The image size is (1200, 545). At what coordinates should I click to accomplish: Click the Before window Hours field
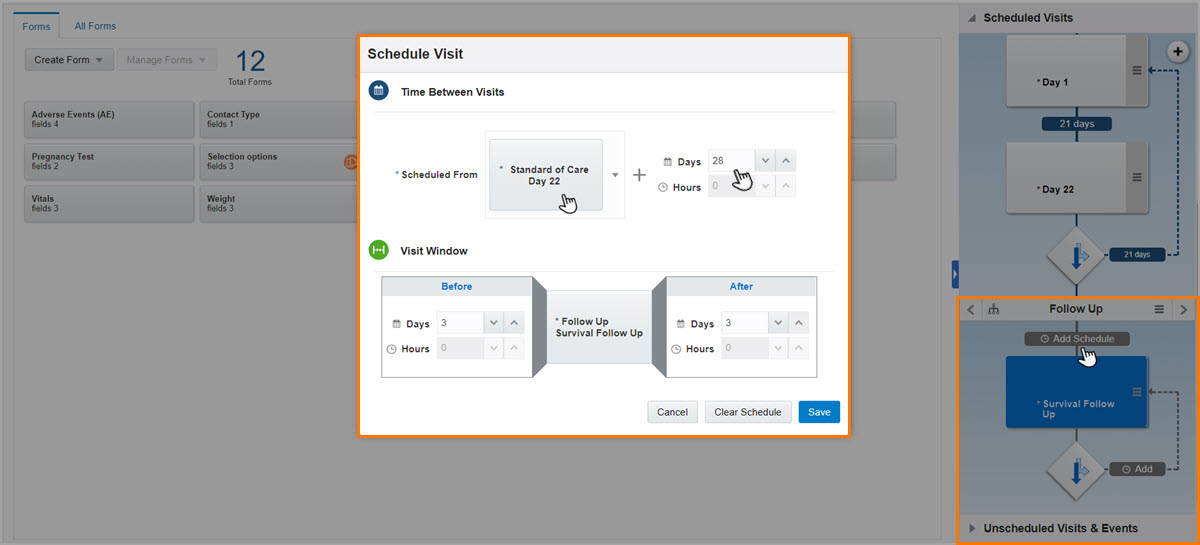pyautogui.click(x=460, y=348)
